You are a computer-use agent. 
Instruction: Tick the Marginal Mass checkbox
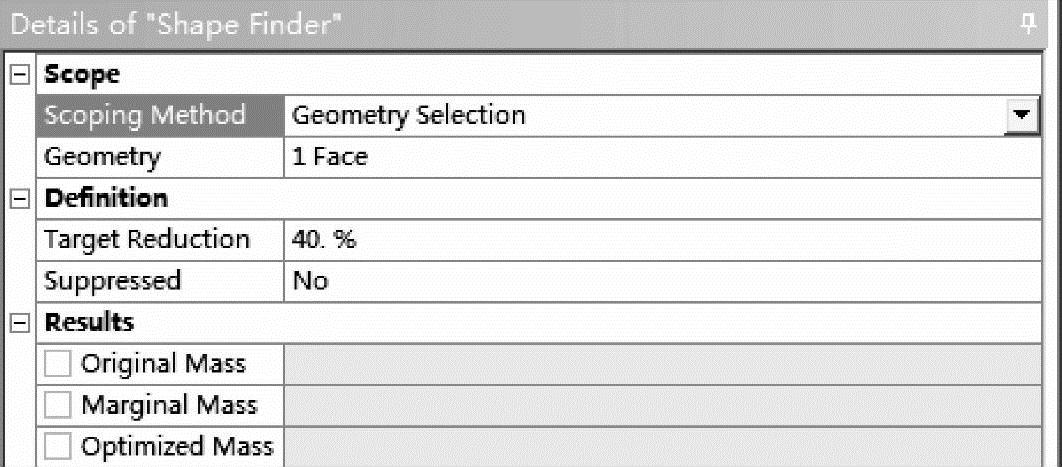click(x=58, y=405)
